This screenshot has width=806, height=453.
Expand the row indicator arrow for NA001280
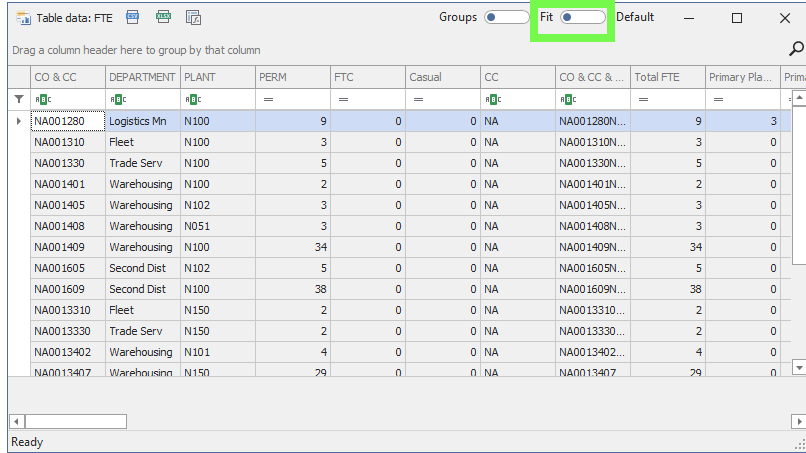(x=18, y=121)
